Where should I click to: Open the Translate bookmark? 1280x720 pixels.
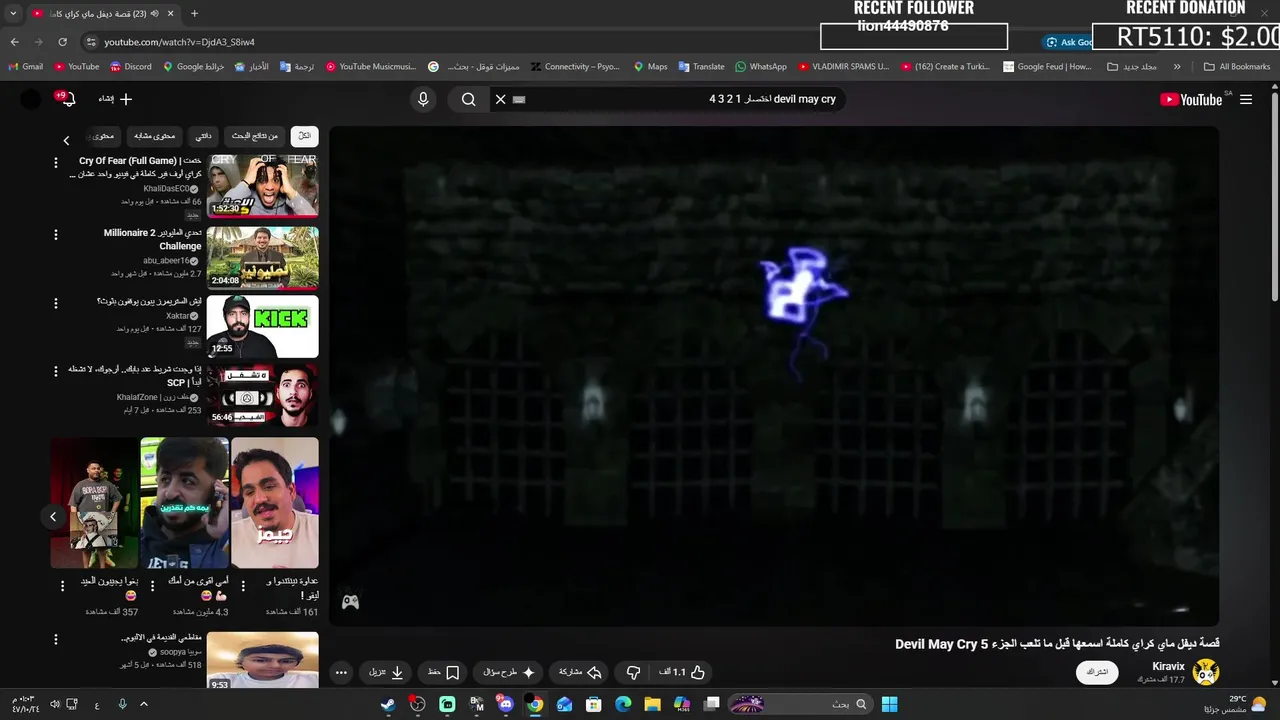coord(701,67)
